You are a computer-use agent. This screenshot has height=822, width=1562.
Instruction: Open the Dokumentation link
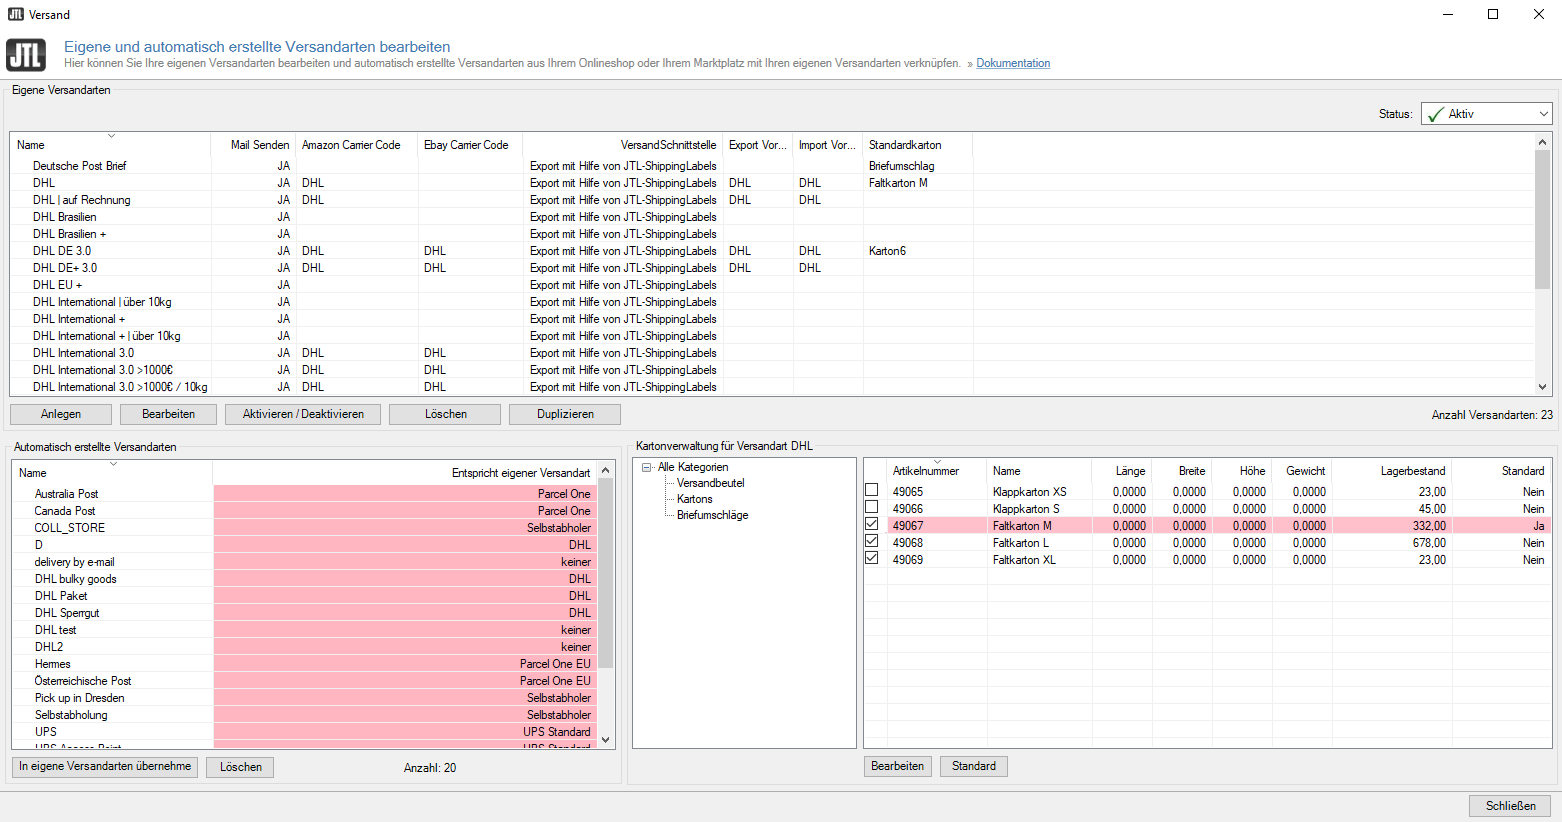tap(1013, 63)
